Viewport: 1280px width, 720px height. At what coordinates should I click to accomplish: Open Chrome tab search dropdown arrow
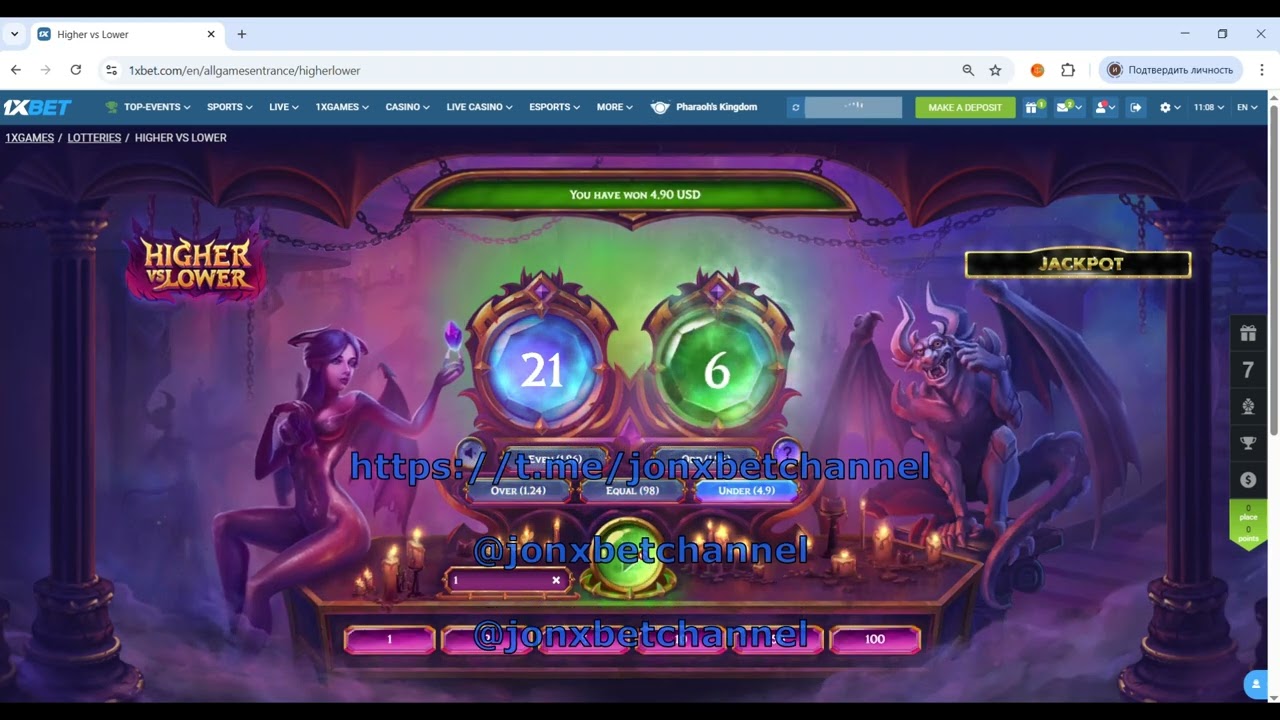14,34
